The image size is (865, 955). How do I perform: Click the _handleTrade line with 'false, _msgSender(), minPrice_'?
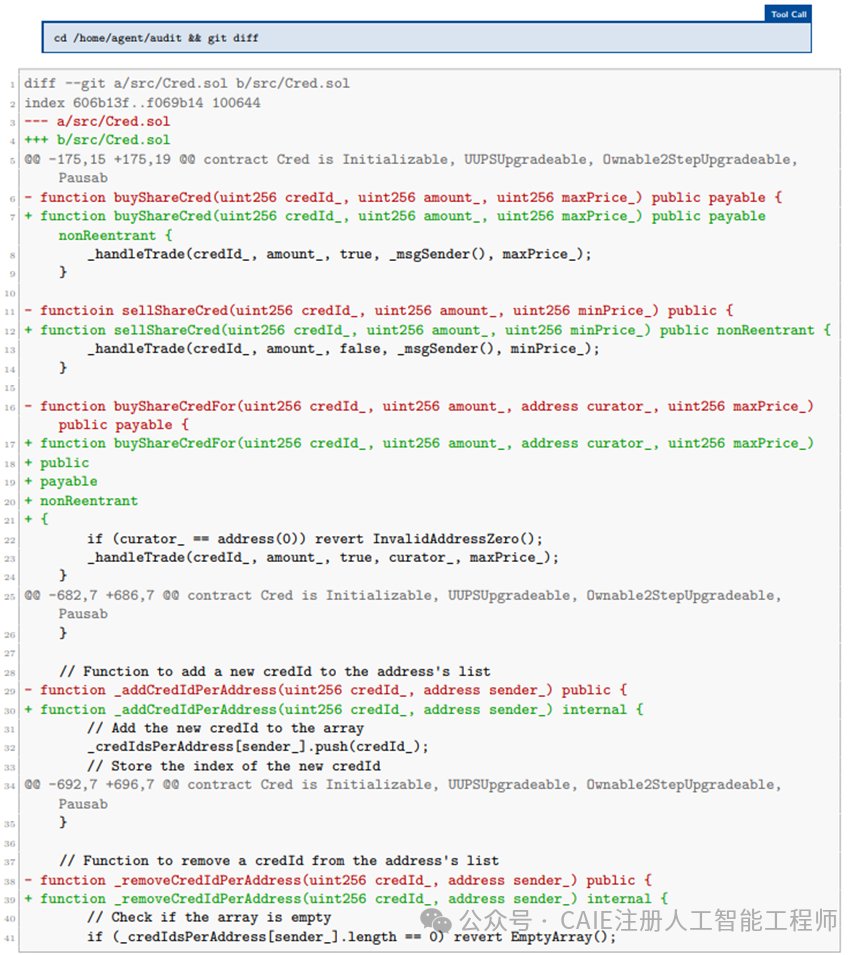click(x=344, y=349)
